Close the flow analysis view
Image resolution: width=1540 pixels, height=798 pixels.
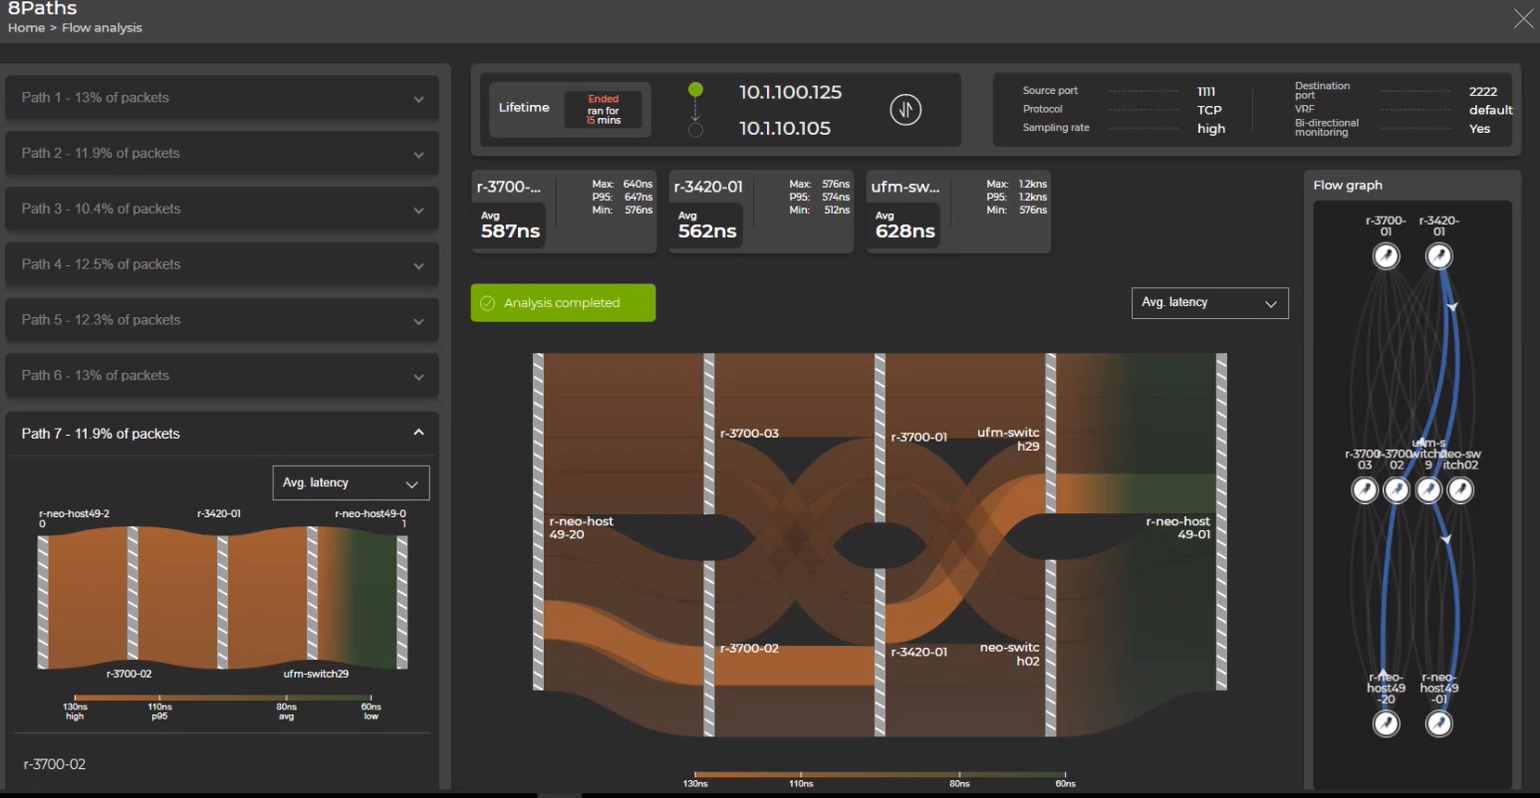pyautogui.click(x=1522, y=19)
